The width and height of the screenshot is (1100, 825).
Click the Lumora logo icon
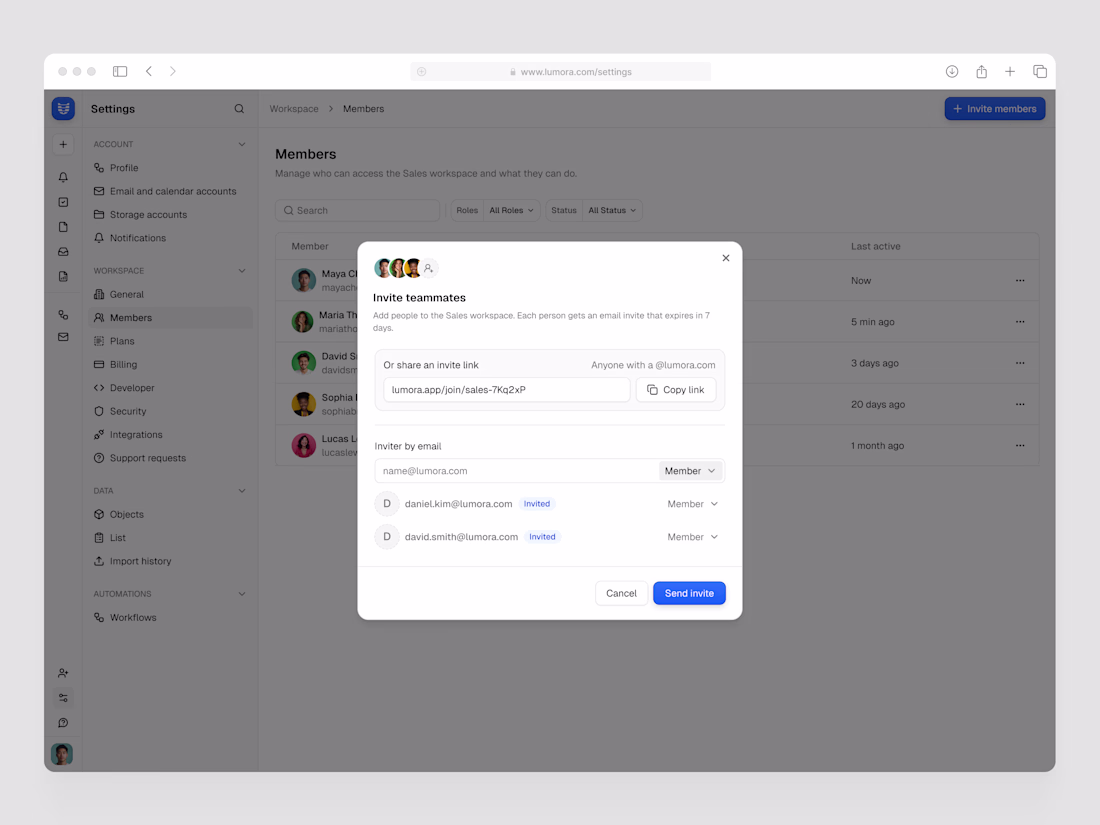click(63, 109)
